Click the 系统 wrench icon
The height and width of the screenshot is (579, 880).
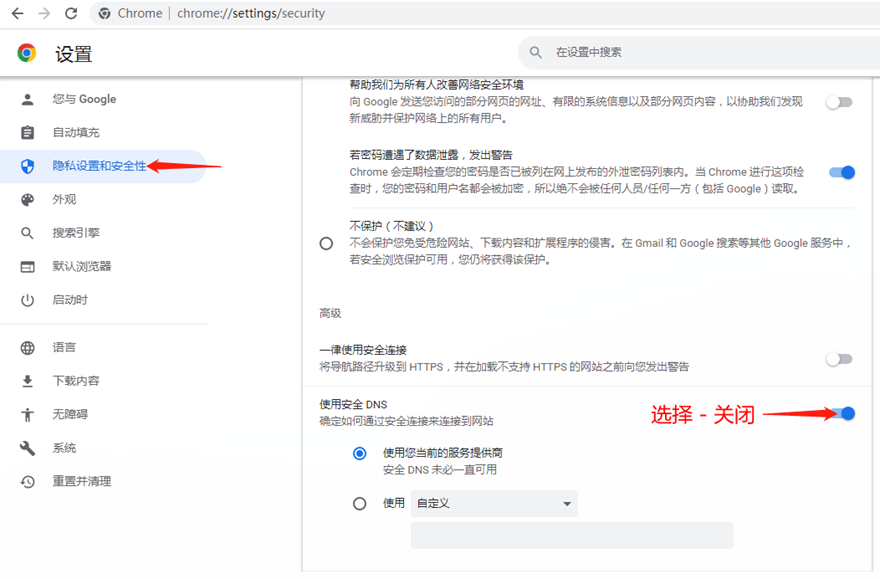click(28, 448)
